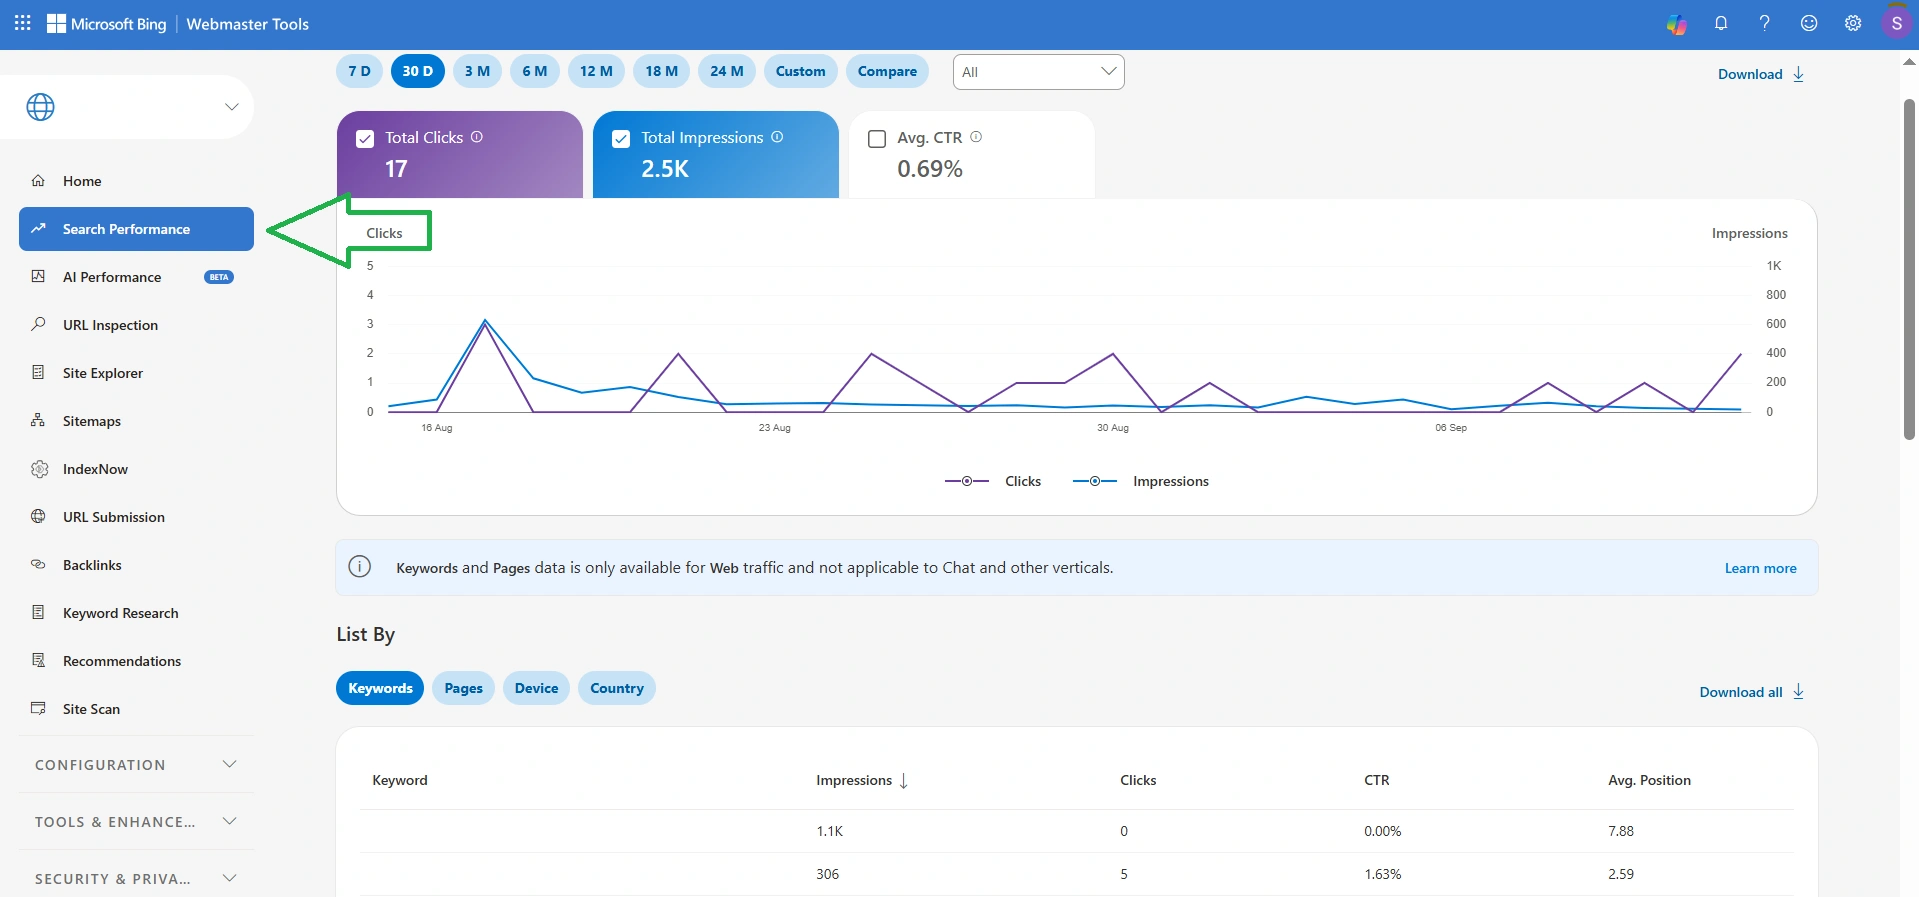Click the CTR column header

(x=1377, y=780)
